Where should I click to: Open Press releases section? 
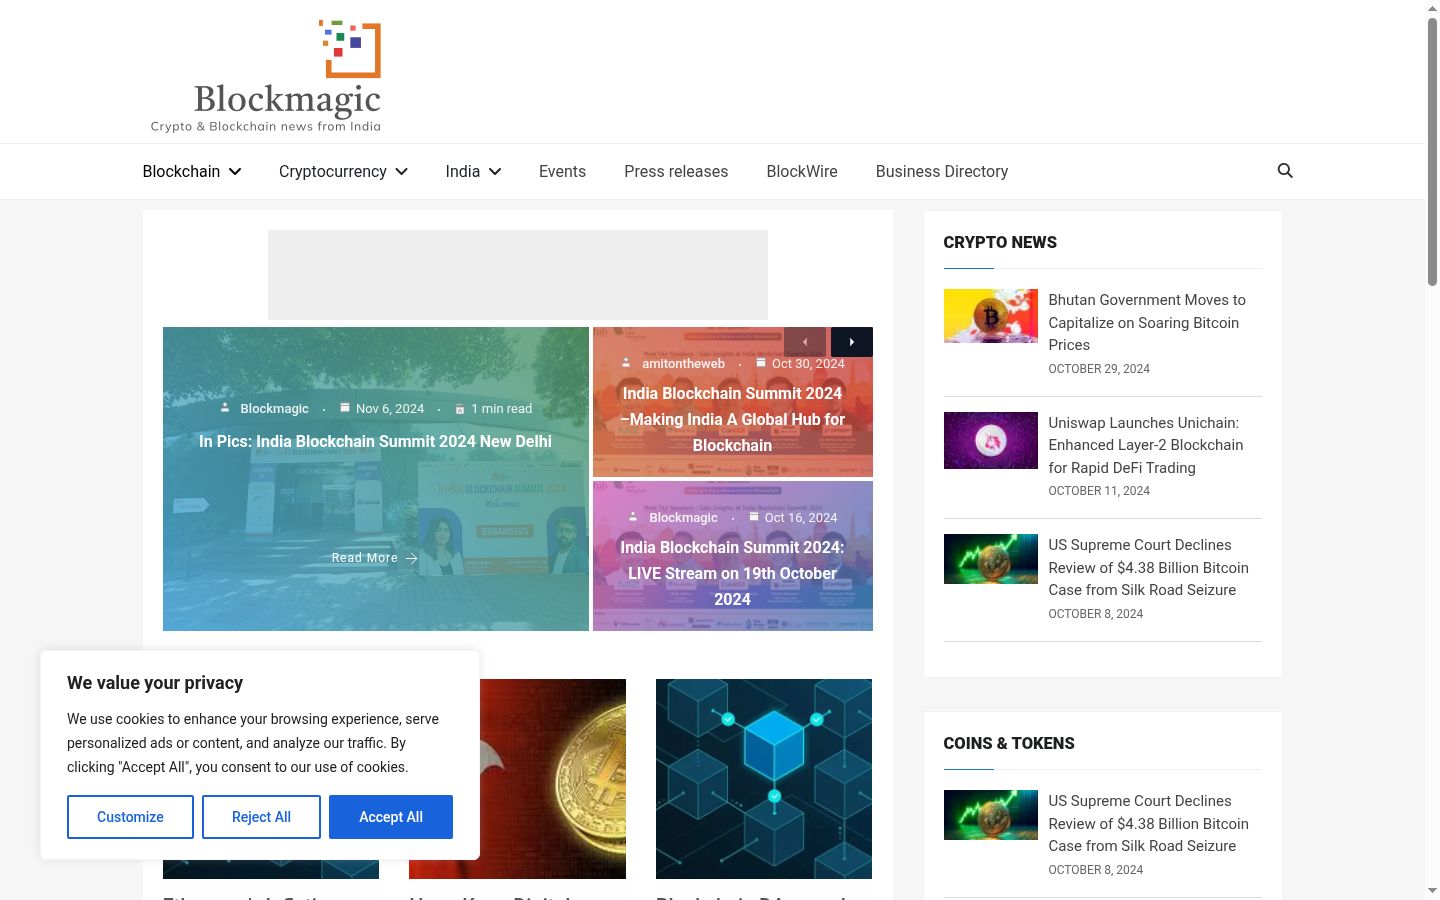point(676,171)
